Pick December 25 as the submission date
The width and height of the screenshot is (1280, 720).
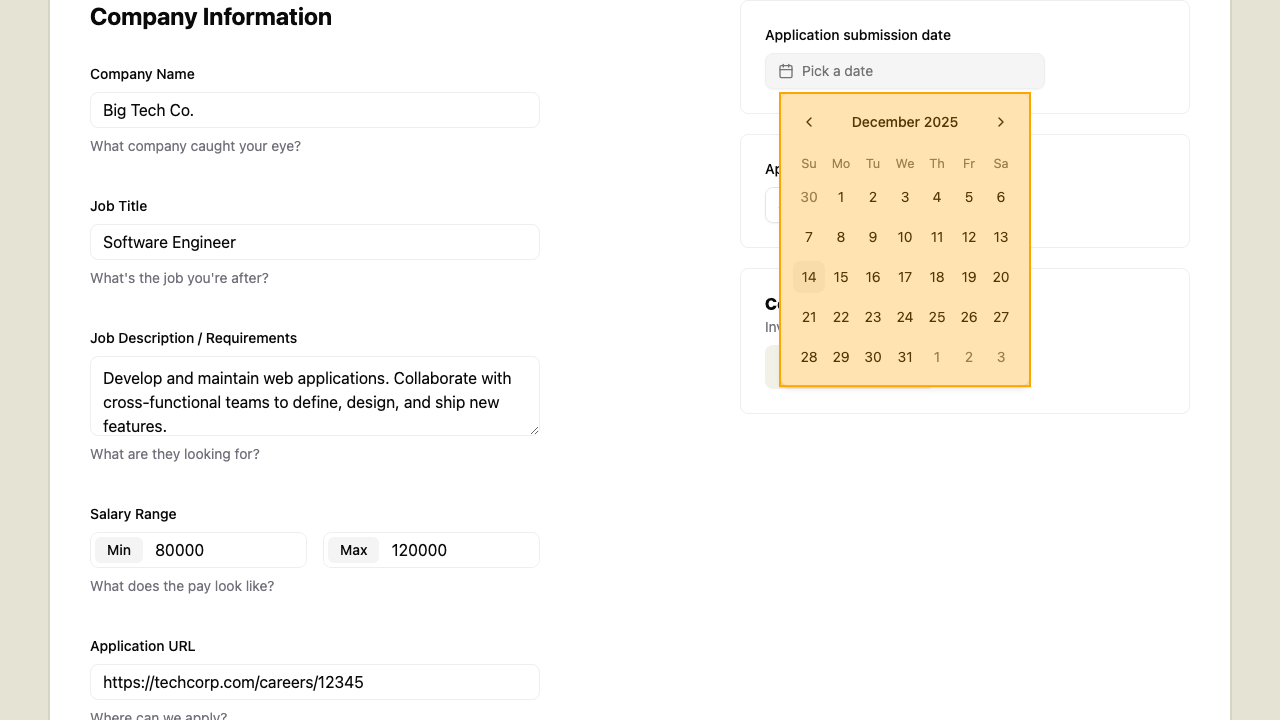point(936,317)
